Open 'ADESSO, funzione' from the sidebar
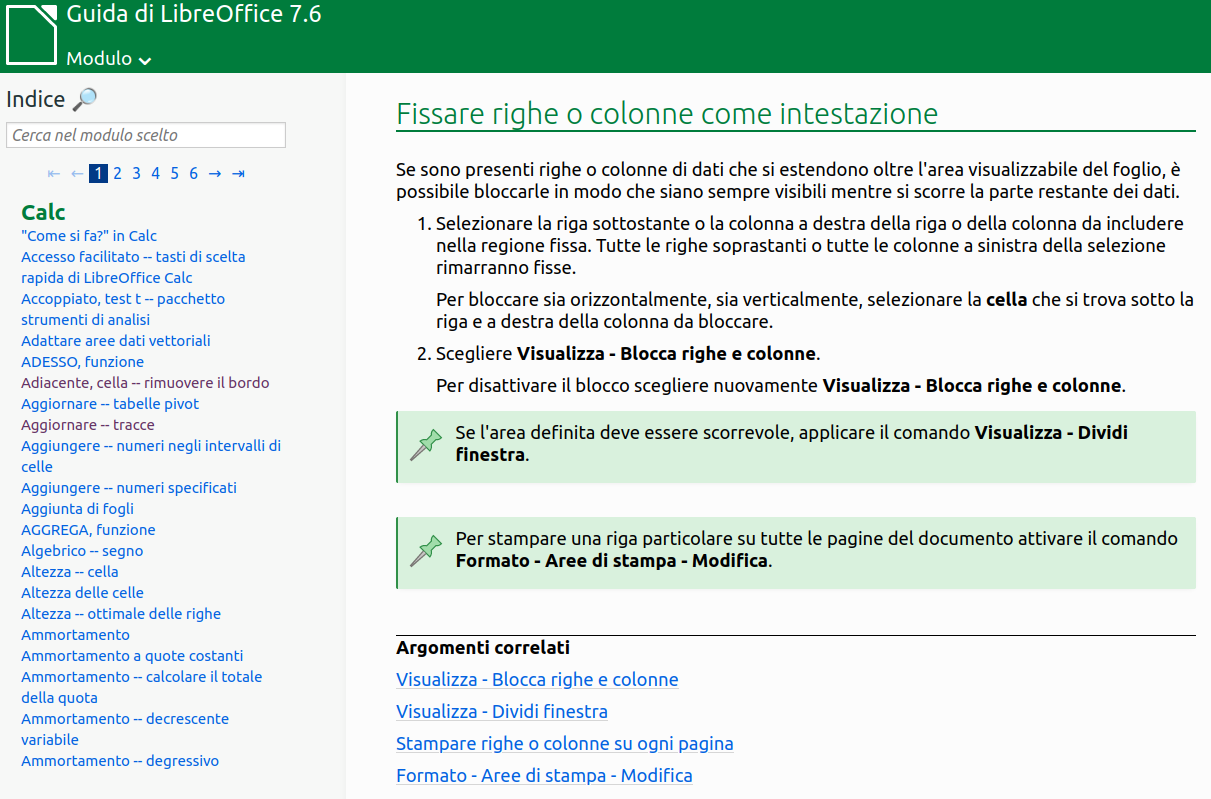1211x799 pixels. click(82, 361)
